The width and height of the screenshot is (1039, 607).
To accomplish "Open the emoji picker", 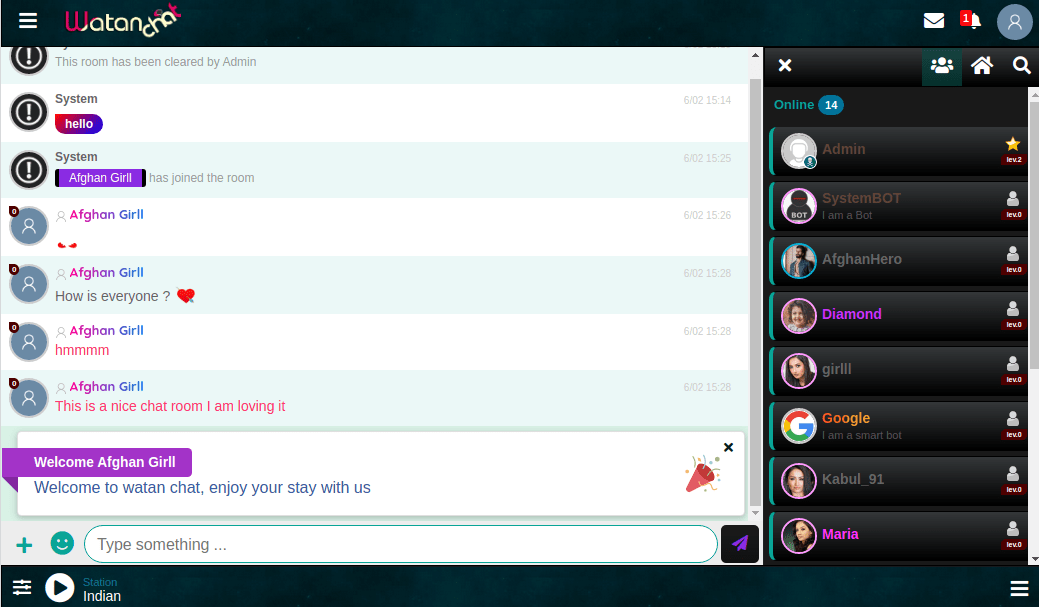I will pos(62,544).
